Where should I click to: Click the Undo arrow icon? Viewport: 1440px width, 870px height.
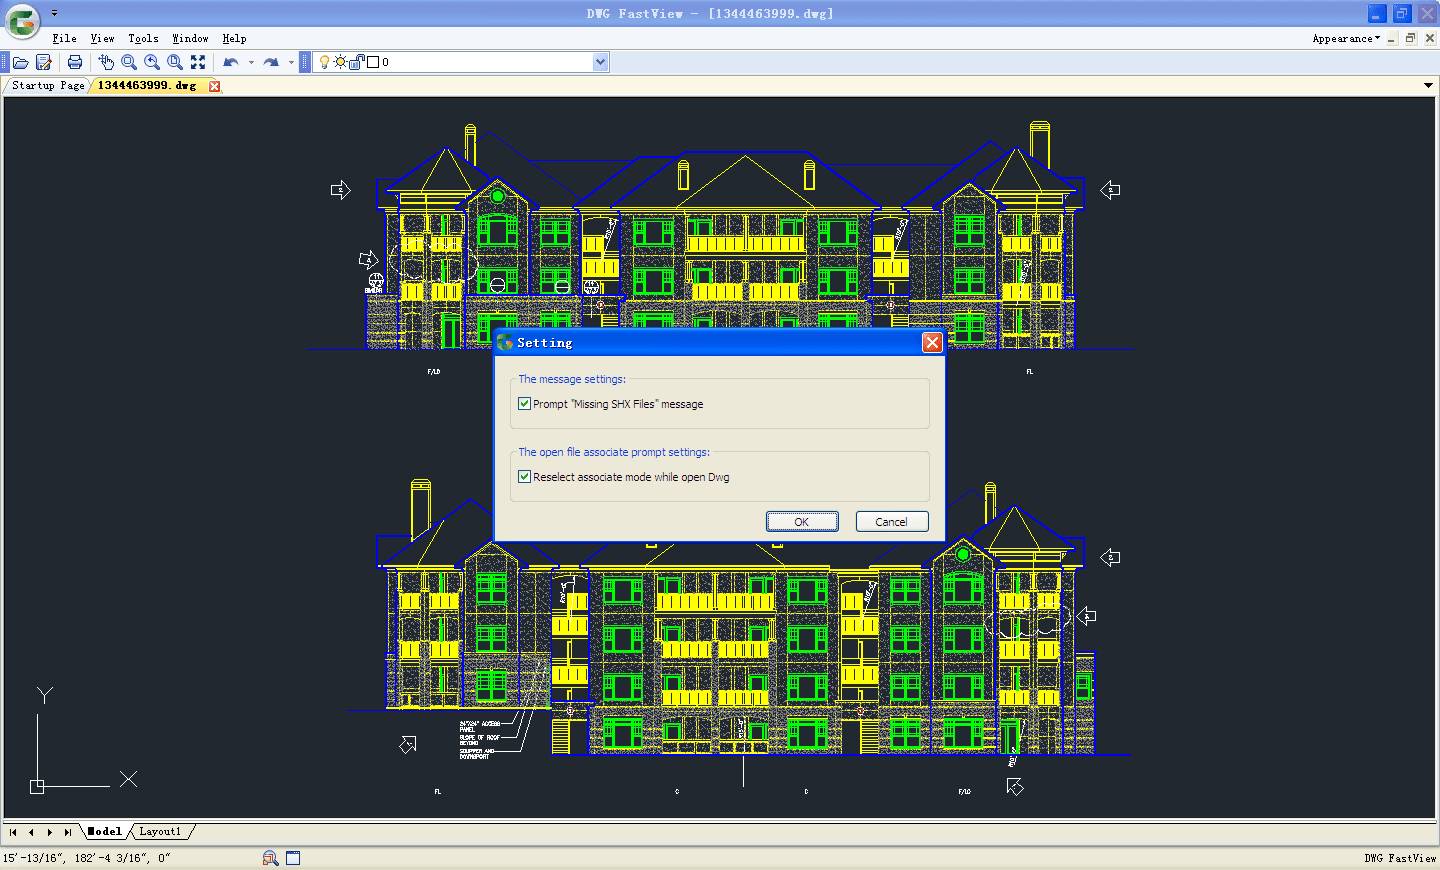click(x=231, y=62)
